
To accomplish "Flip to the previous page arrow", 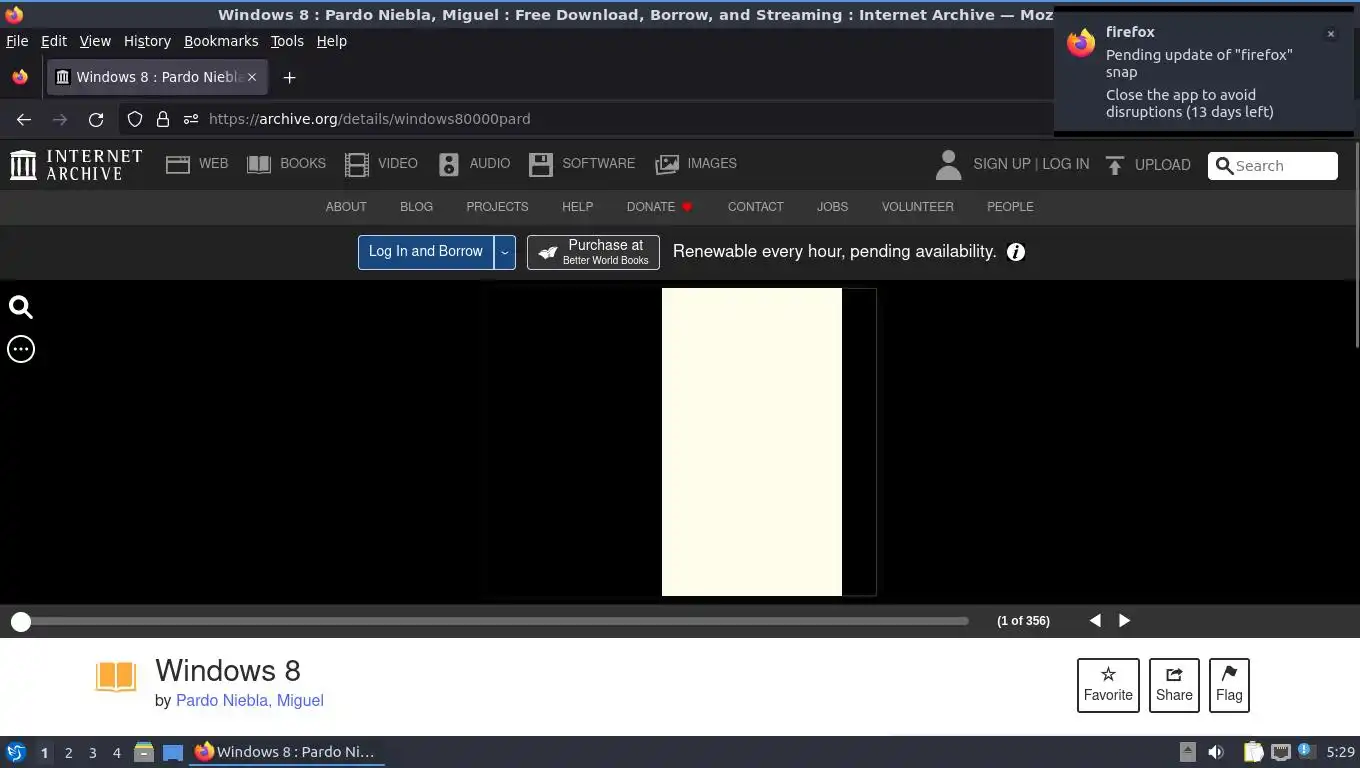I will (1095, 621).
